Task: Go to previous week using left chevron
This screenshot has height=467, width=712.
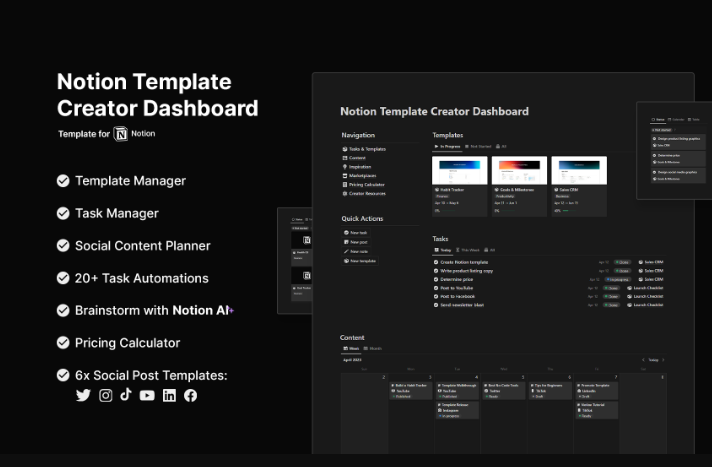Action: [x=641, y=359]
